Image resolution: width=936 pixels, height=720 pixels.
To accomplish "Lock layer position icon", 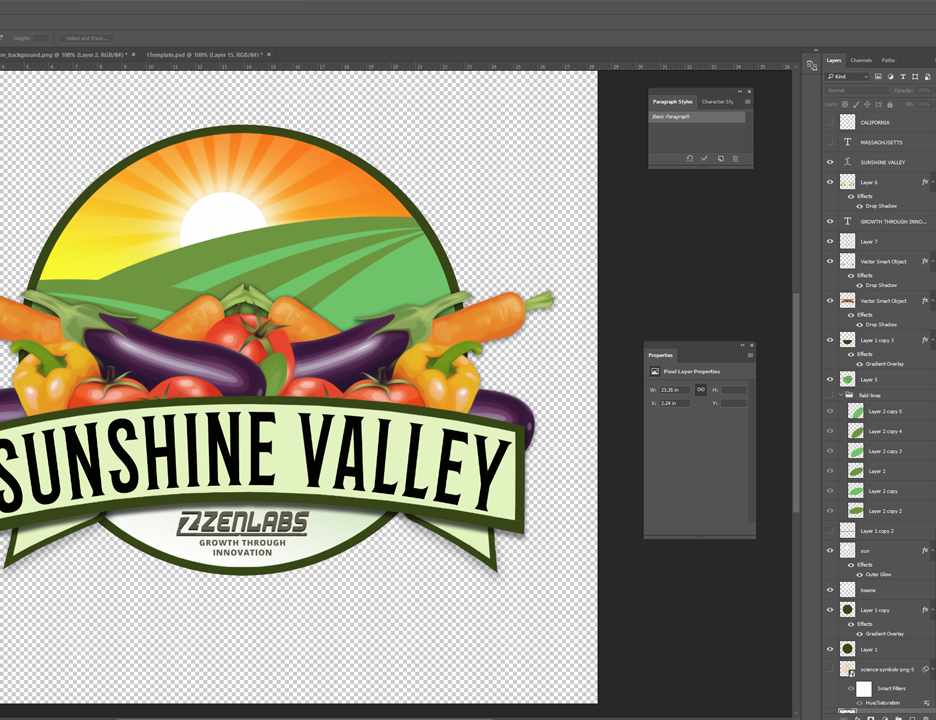I will click(867, 104).
